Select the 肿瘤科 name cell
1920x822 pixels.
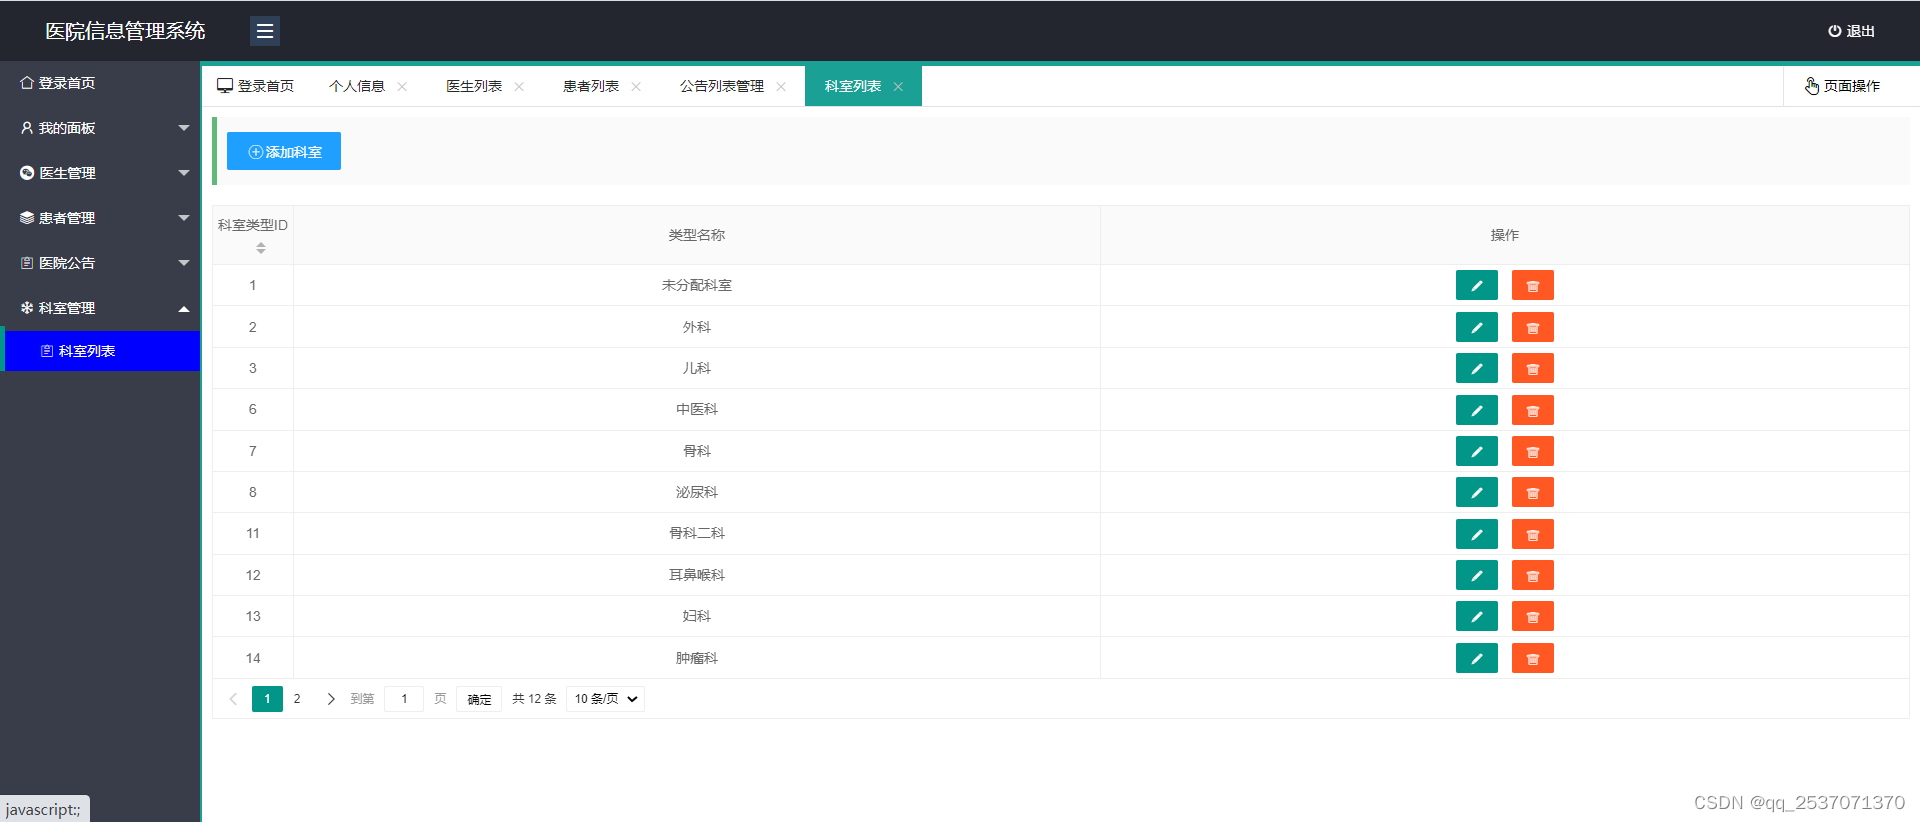[697, 658]
